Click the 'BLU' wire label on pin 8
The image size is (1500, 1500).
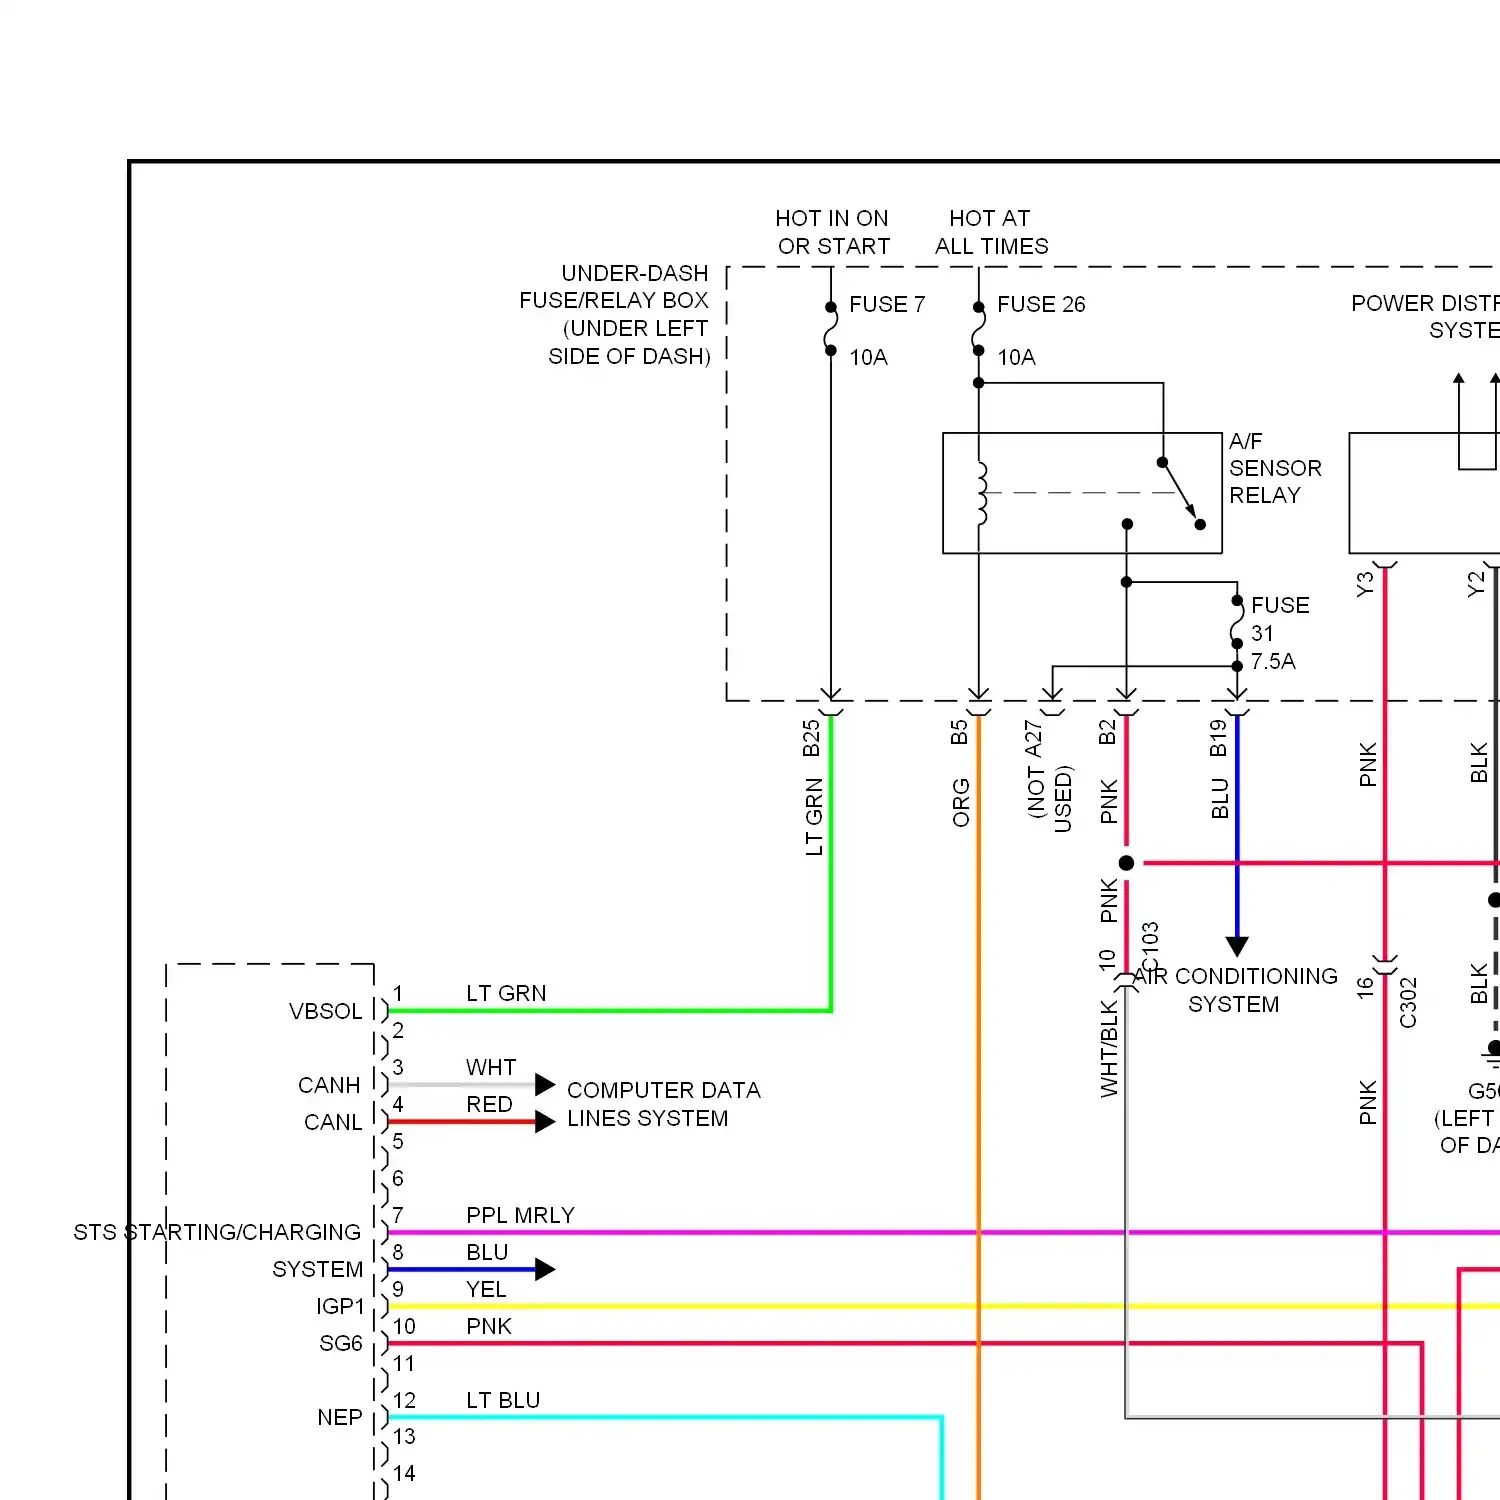[x=487, y=1252]
